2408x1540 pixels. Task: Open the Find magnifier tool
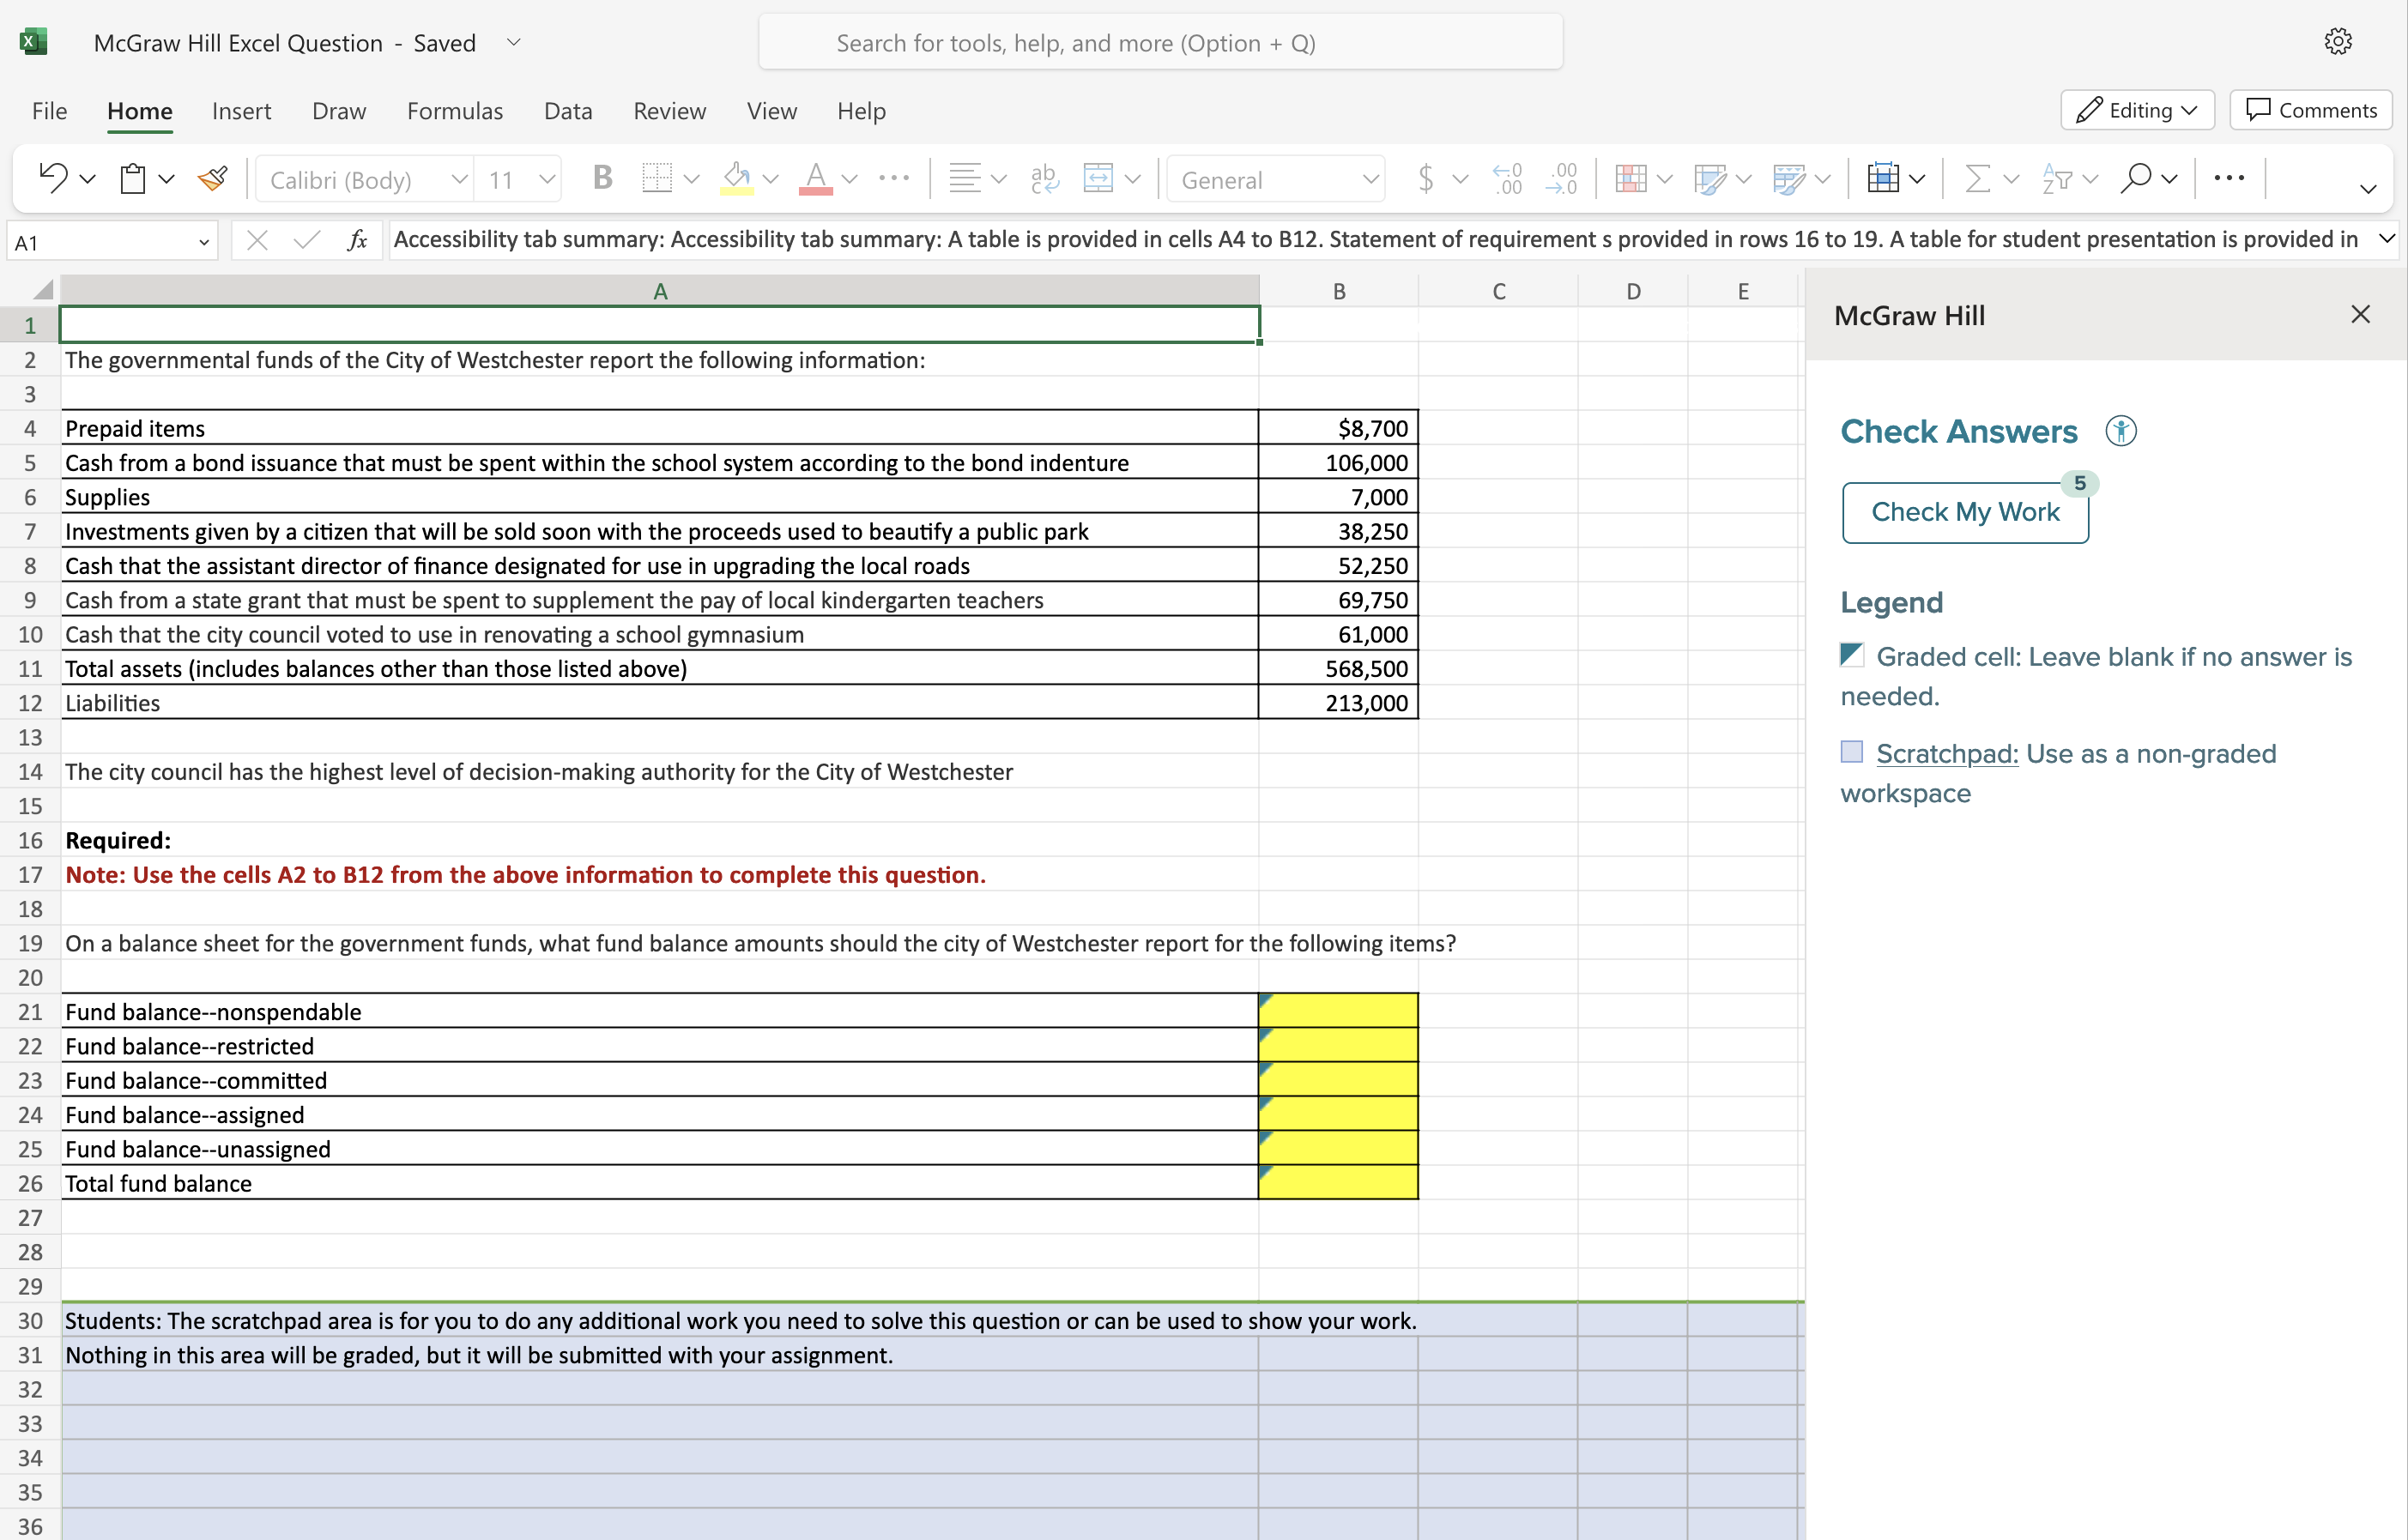(x=2135, y=179)
